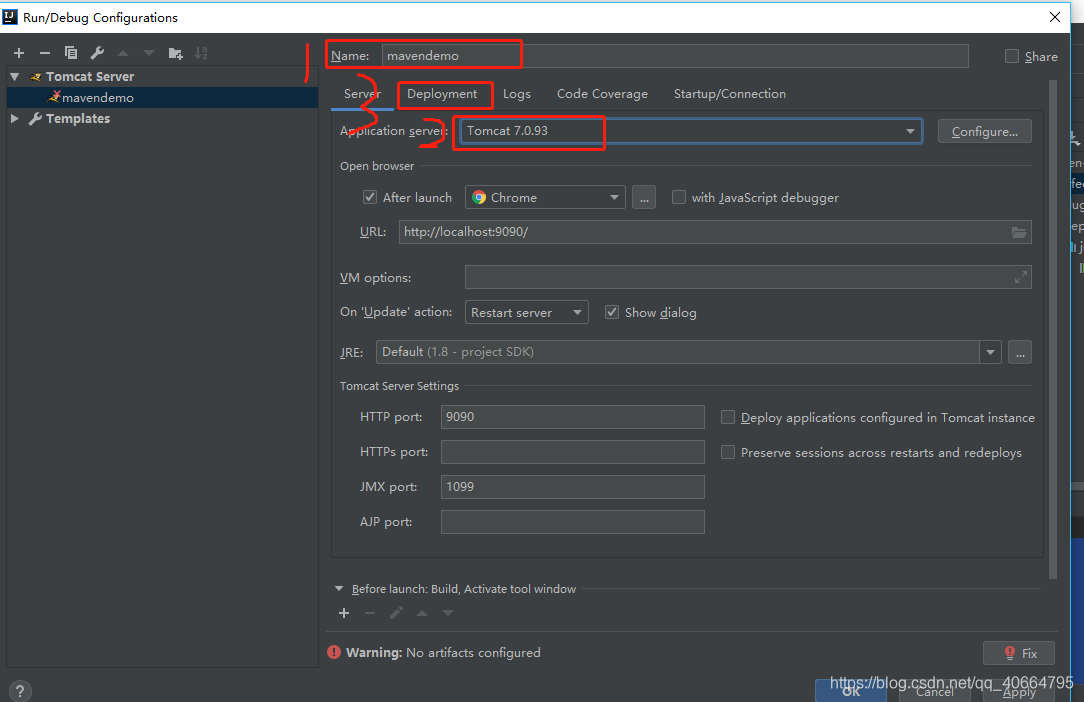
Task: Collapse the Tomcat Server tree node
Action: 15,77
